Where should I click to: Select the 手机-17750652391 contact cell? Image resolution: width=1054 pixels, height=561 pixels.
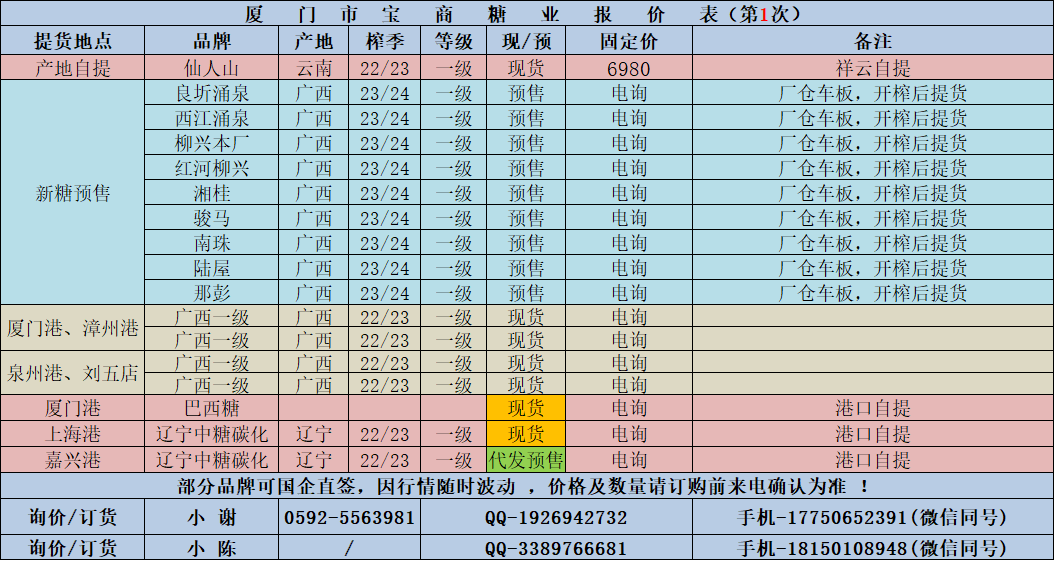[x=872, y=517]
